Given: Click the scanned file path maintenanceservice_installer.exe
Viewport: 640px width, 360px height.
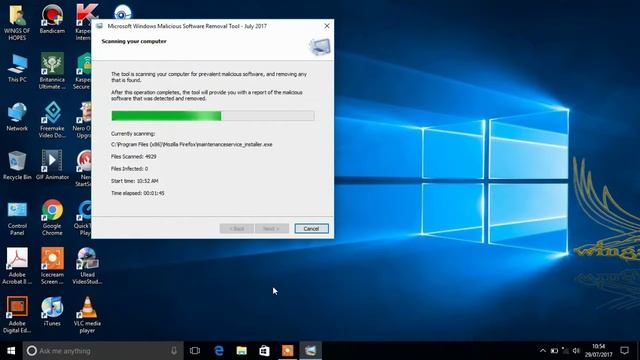Looking at the screenshot, I should pos(191,144).
